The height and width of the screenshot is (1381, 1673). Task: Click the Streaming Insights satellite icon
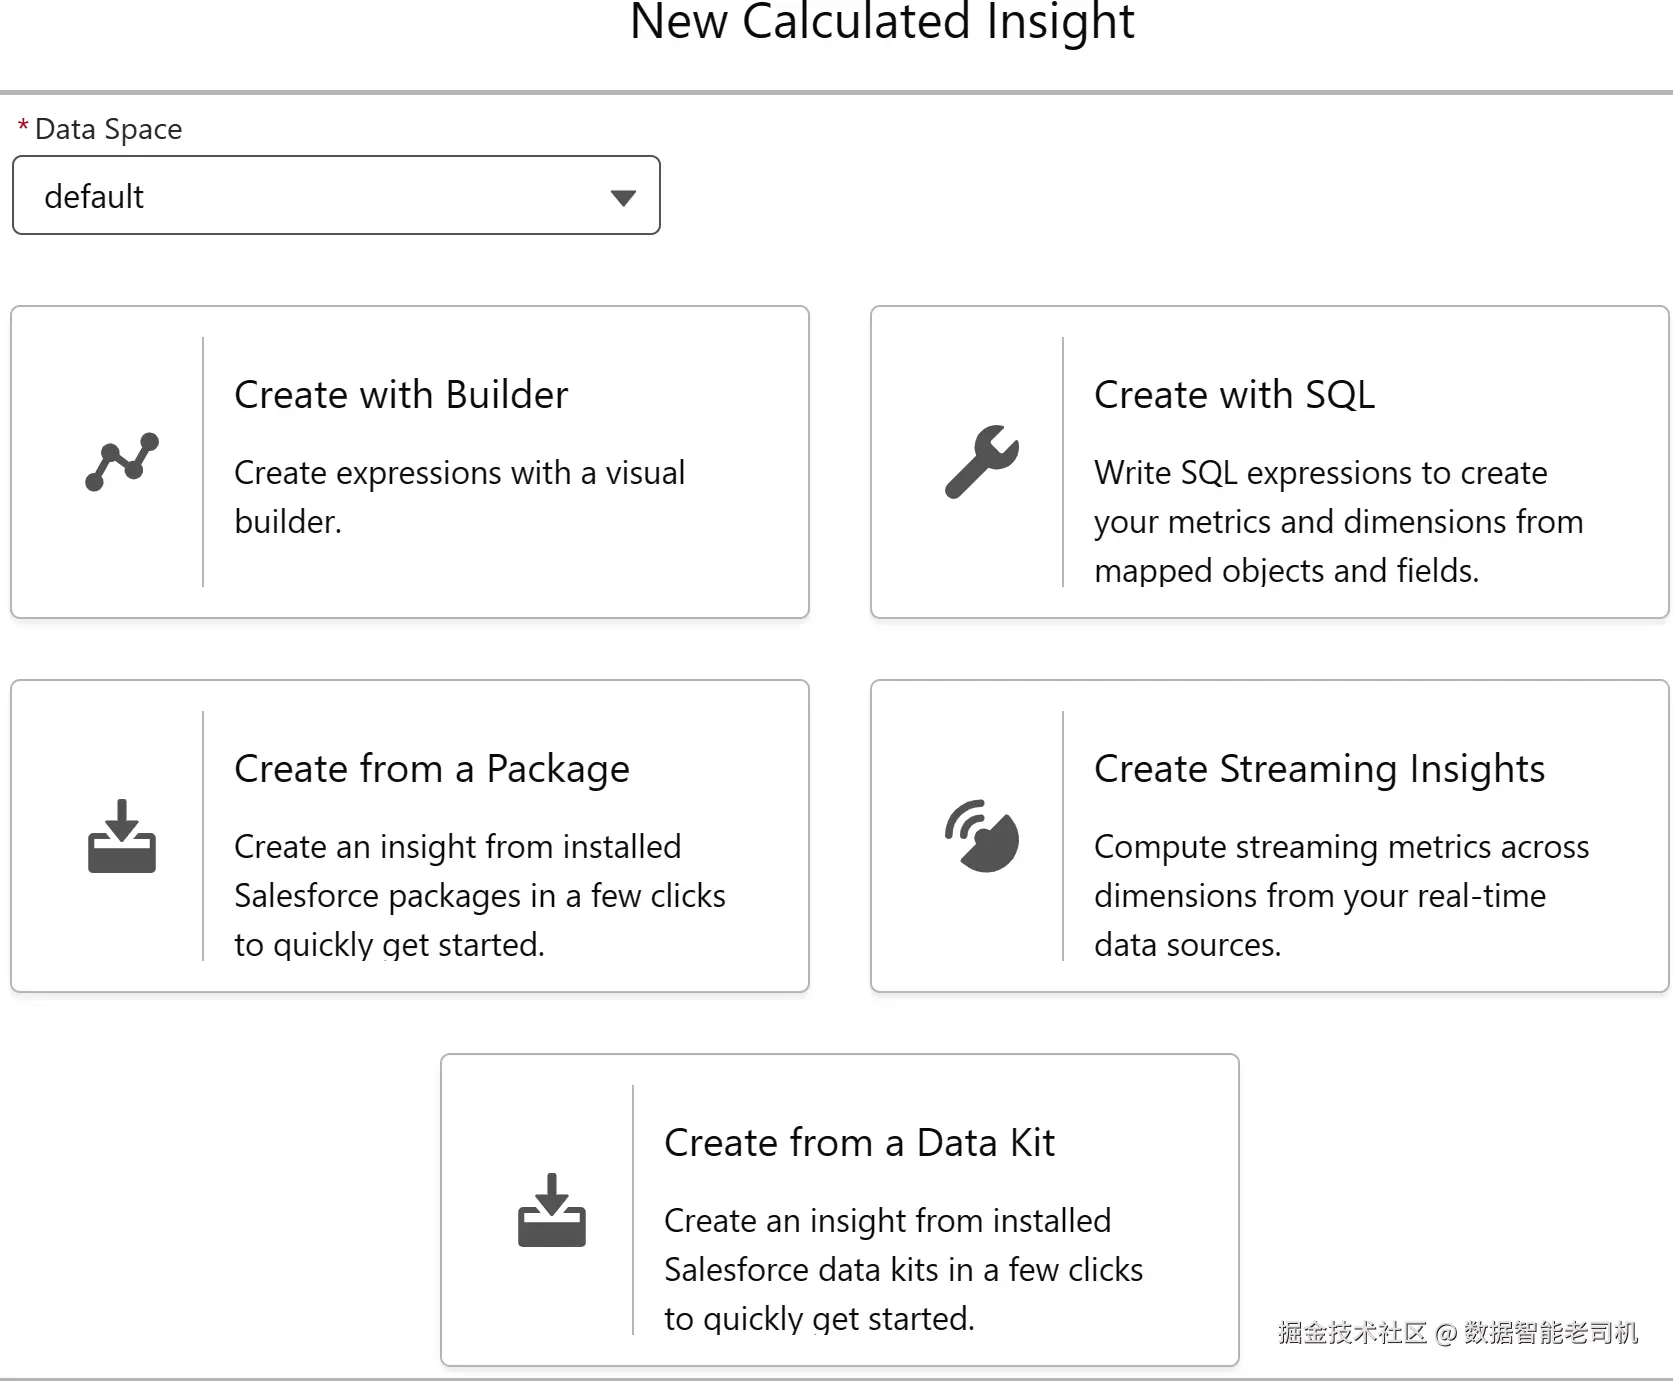982,836
